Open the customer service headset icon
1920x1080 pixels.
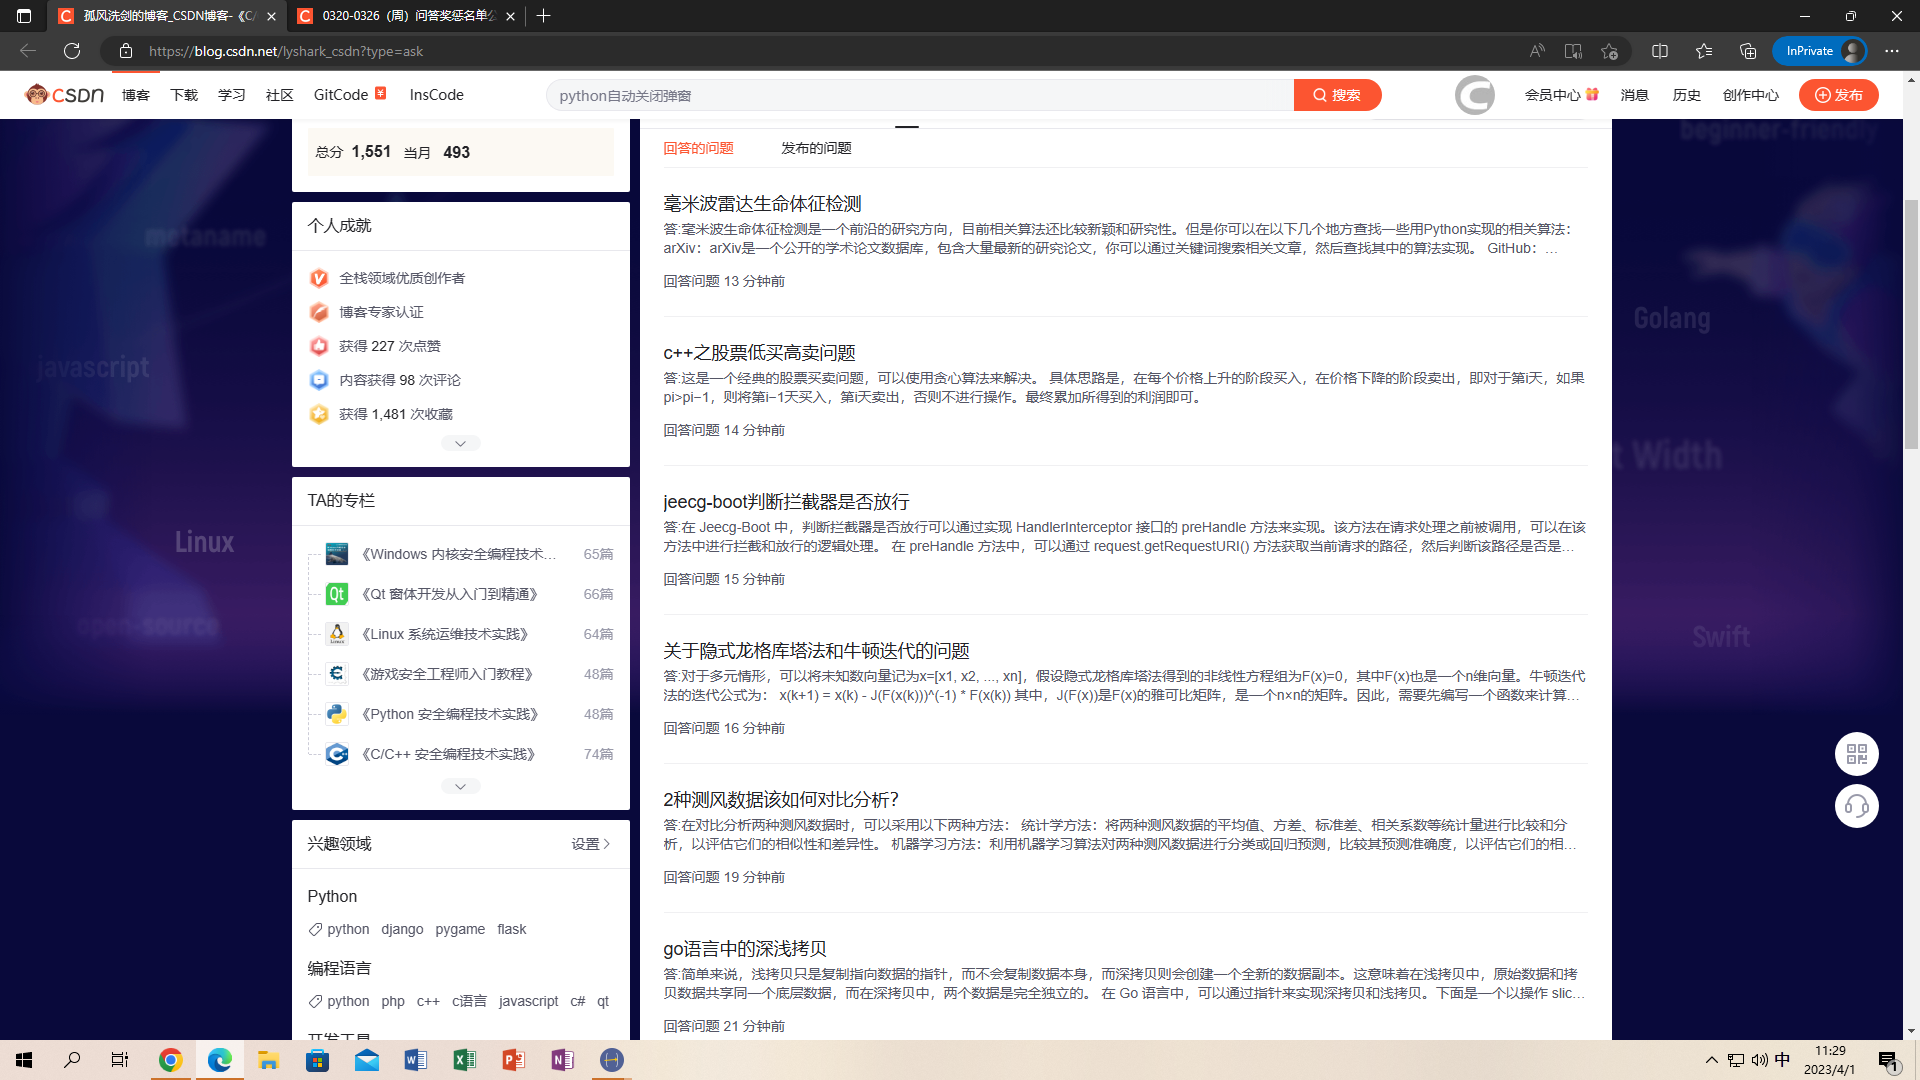point(1856,806)
